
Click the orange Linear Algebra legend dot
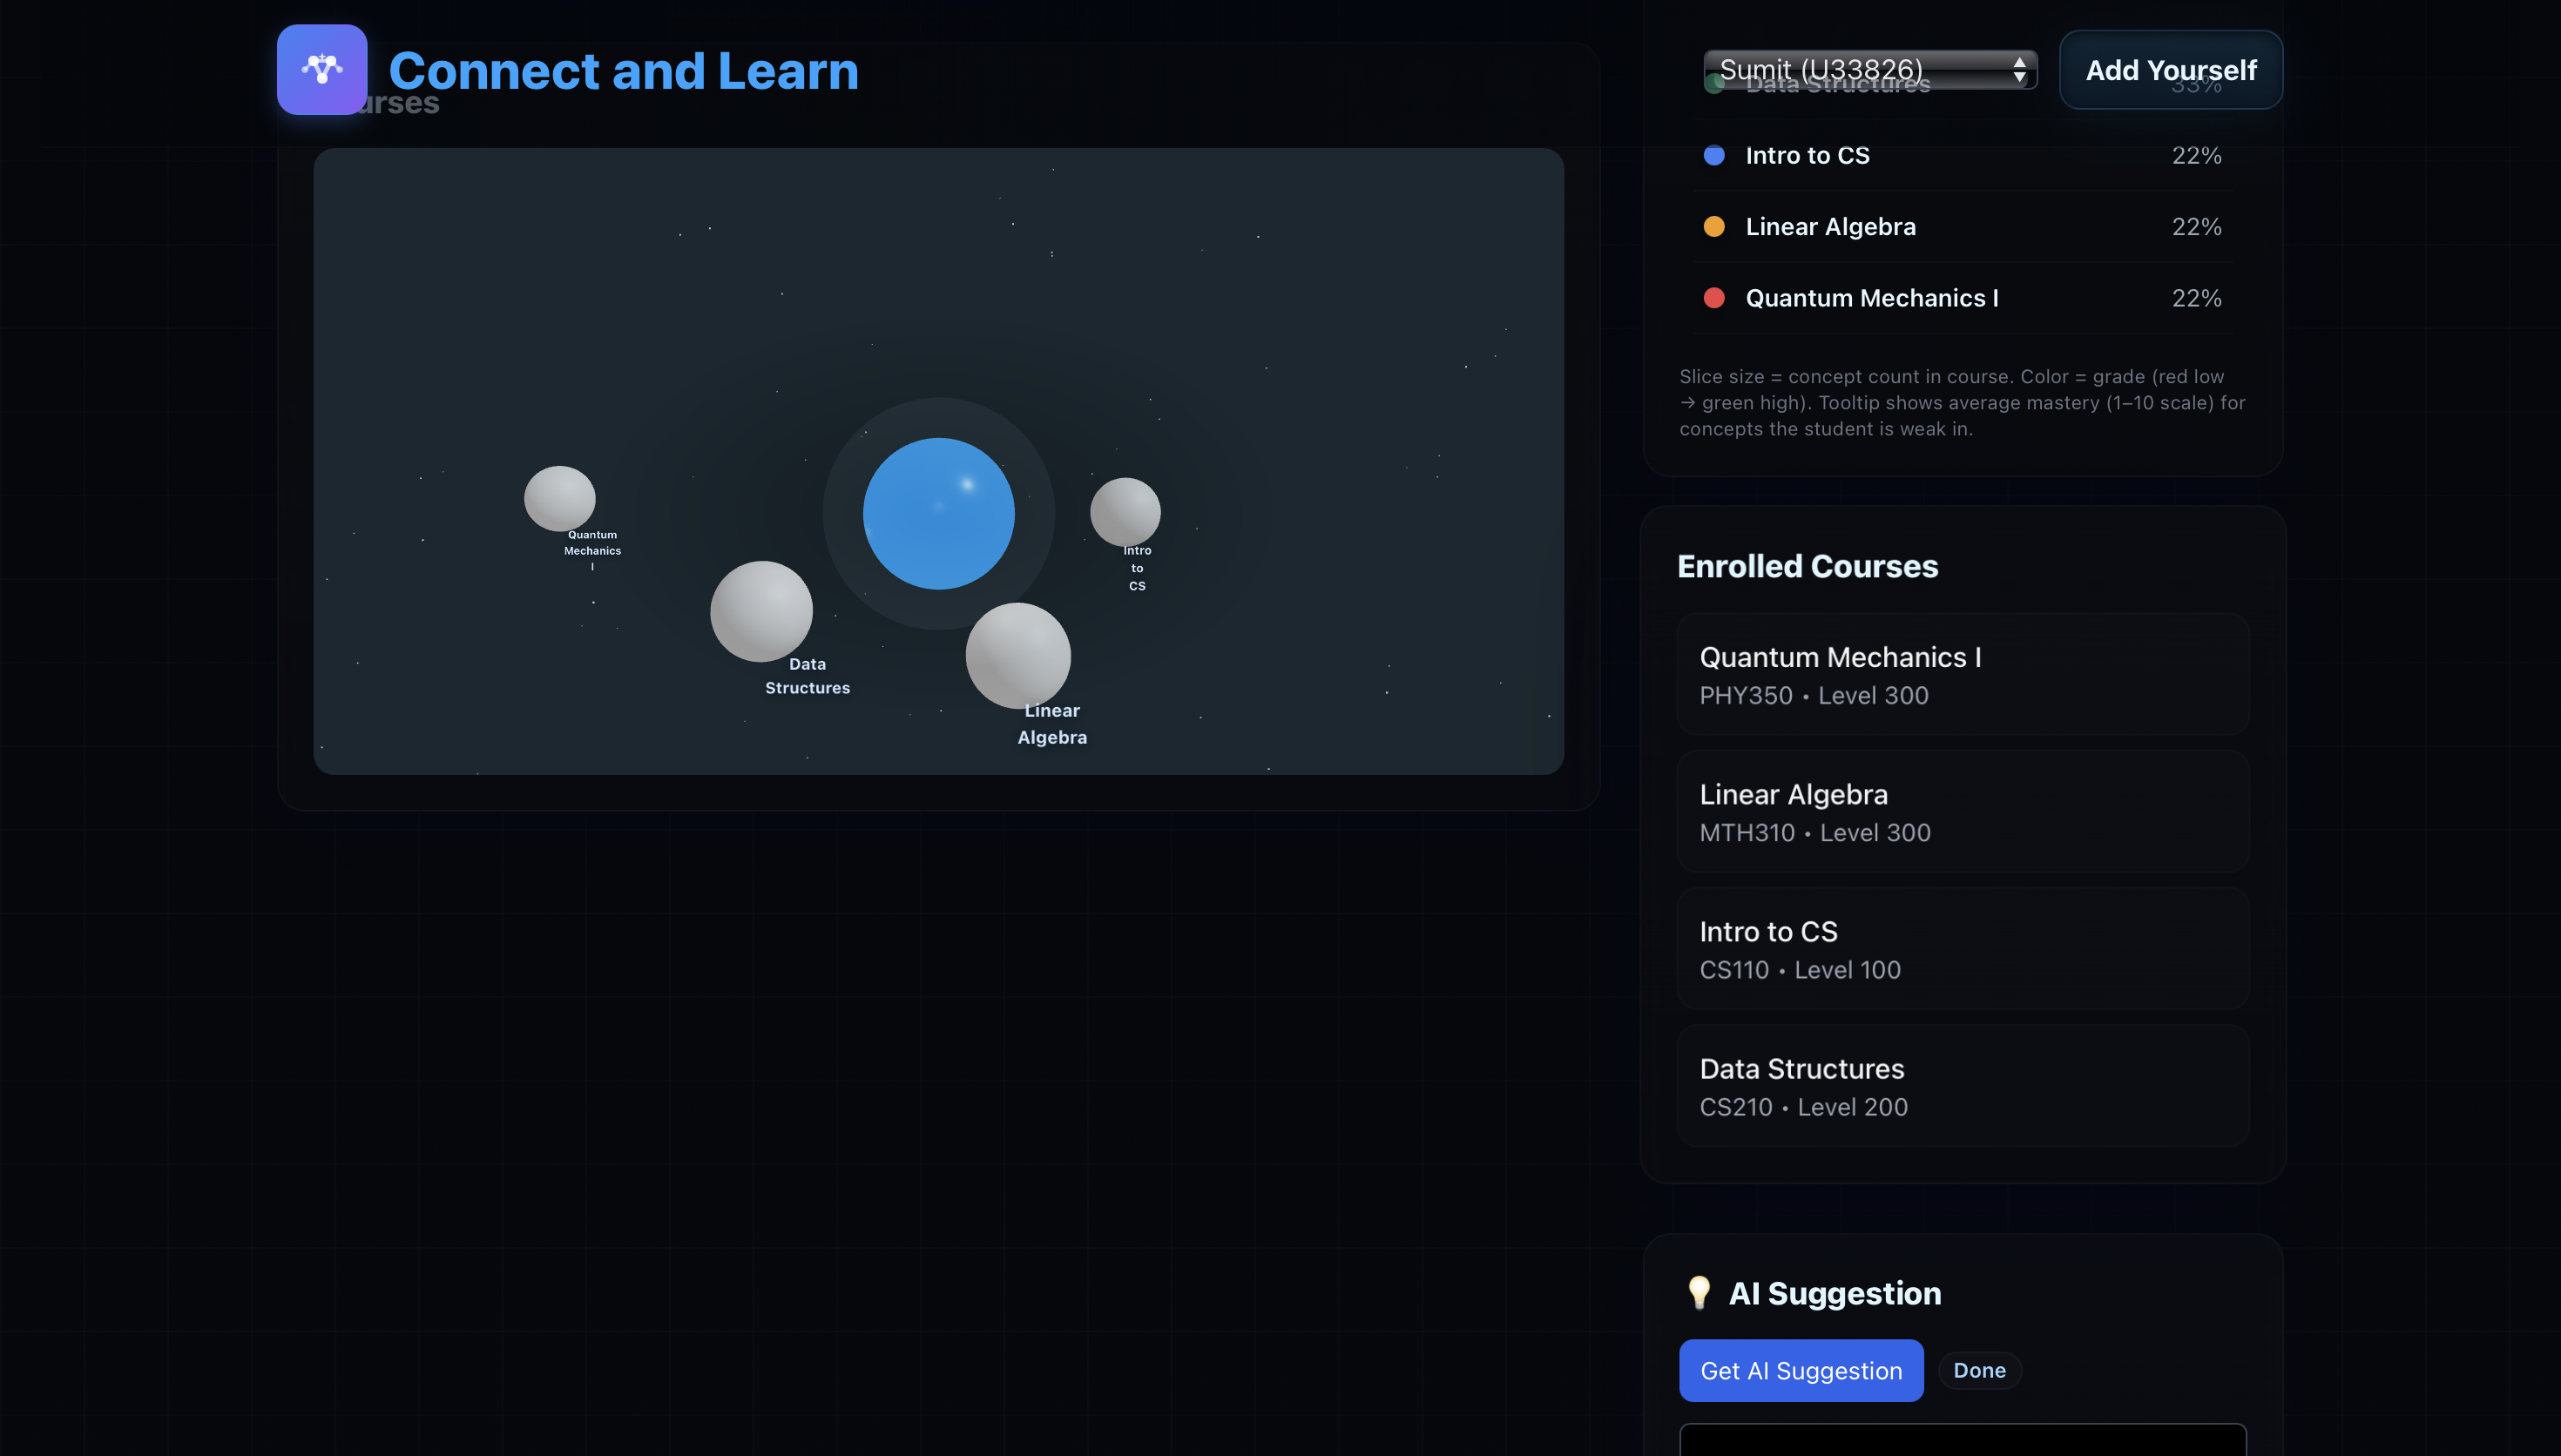coord(1713,226)
